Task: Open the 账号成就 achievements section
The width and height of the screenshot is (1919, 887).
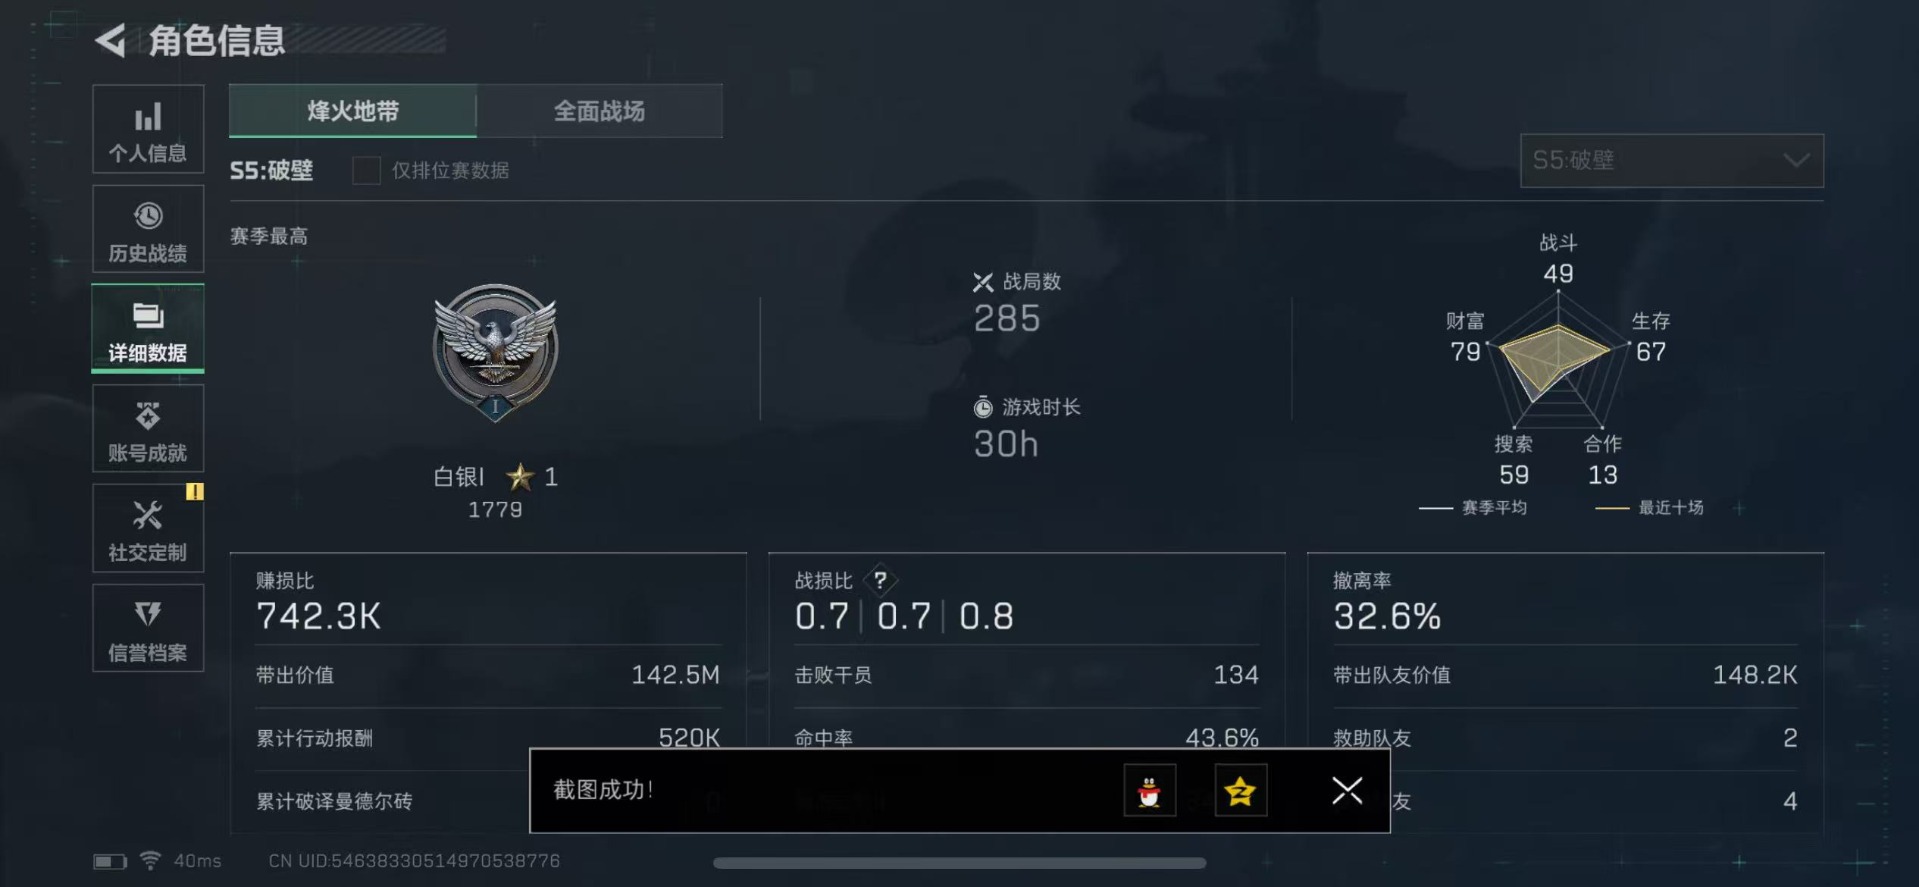Action: 148,429
